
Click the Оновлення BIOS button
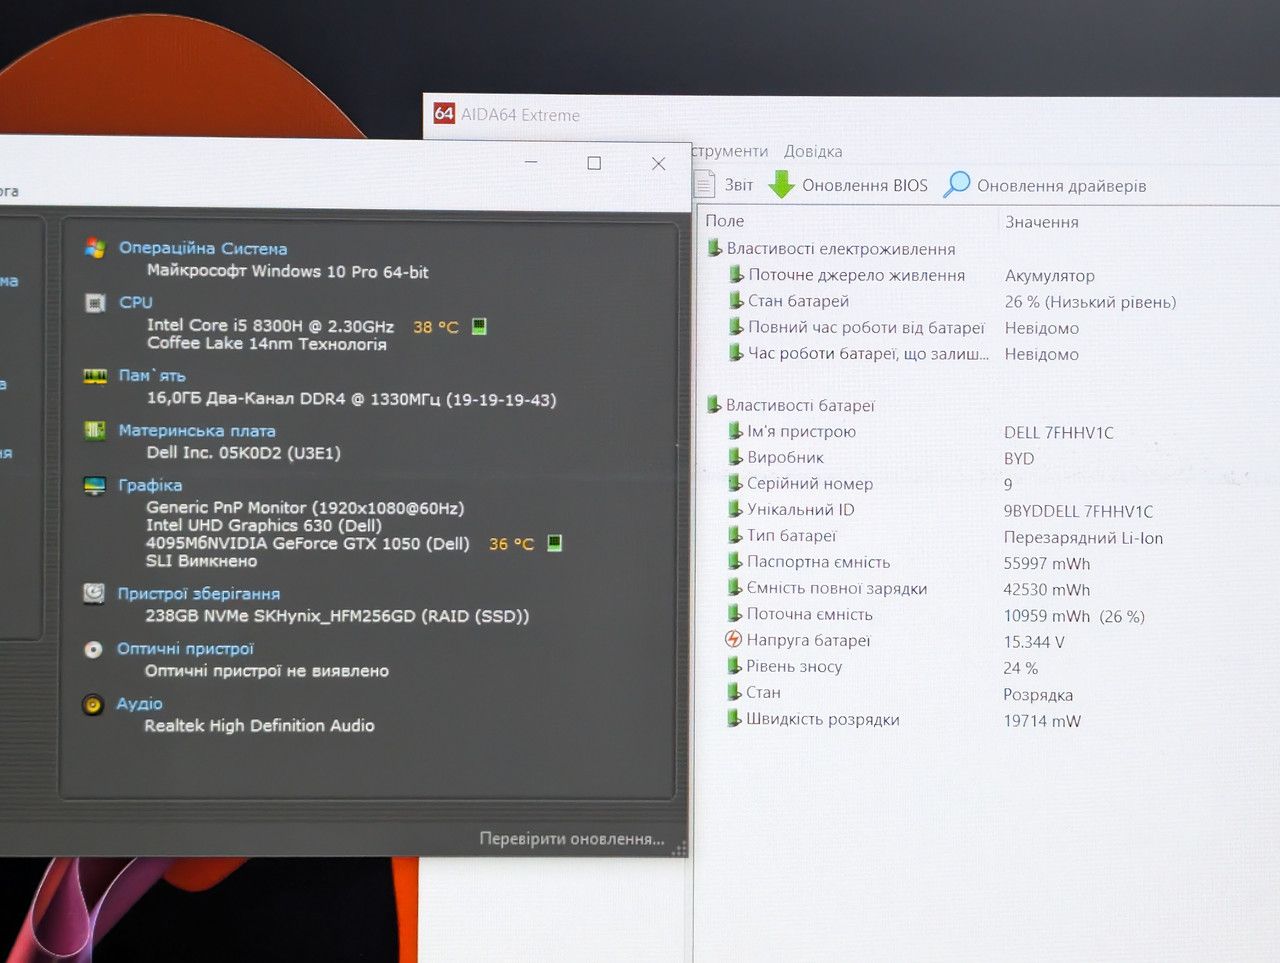click(848, 185)
